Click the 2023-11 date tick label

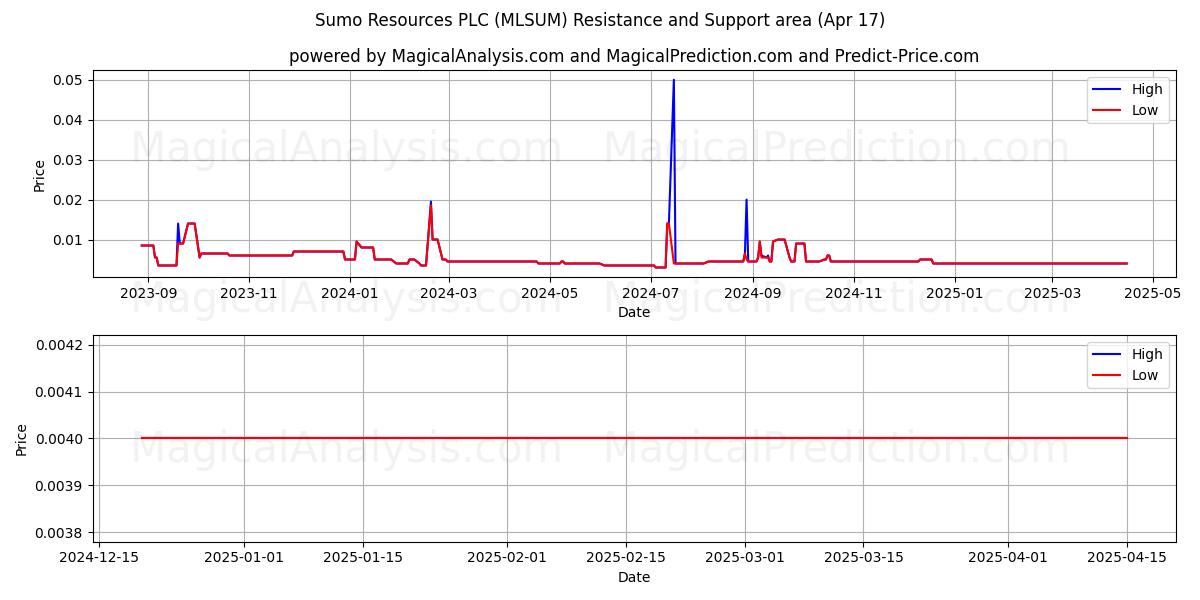tap(248, 293)
